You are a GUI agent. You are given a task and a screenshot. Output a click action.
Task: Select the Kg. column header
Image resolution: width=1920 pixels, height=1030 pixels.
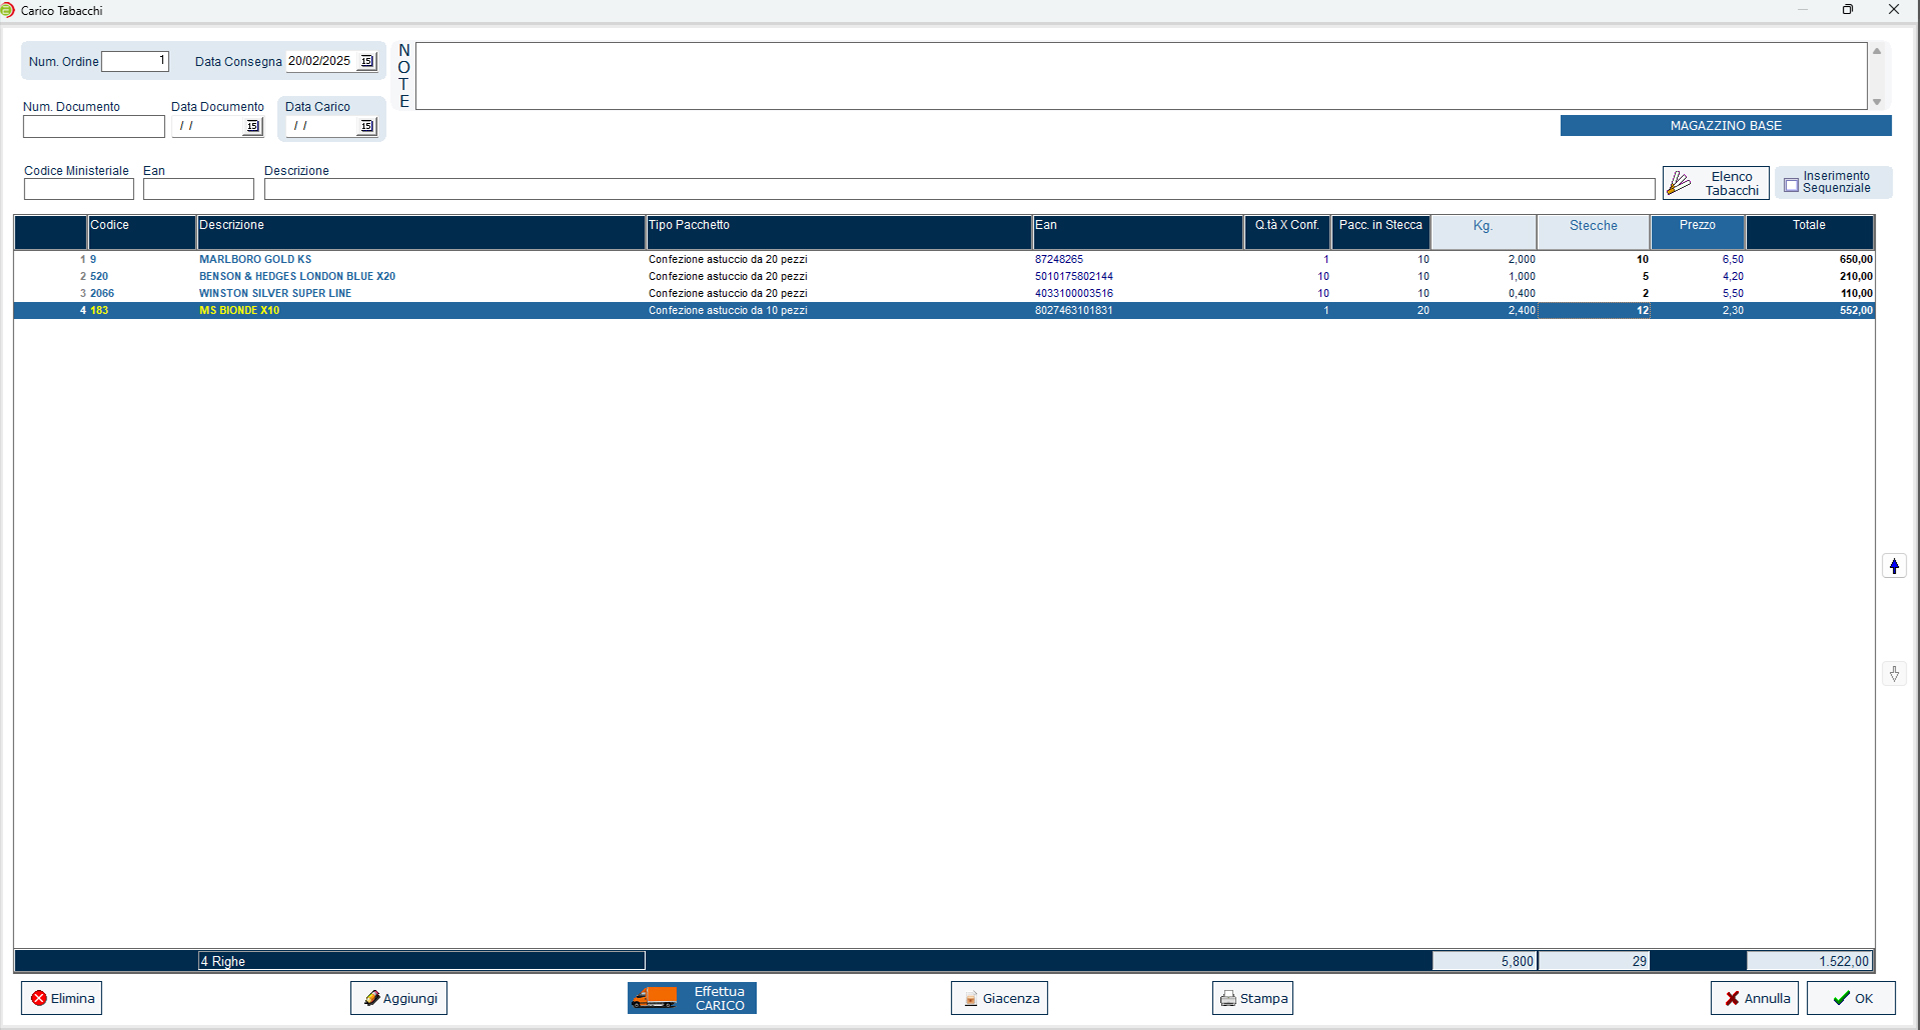tap(1482, 226)
